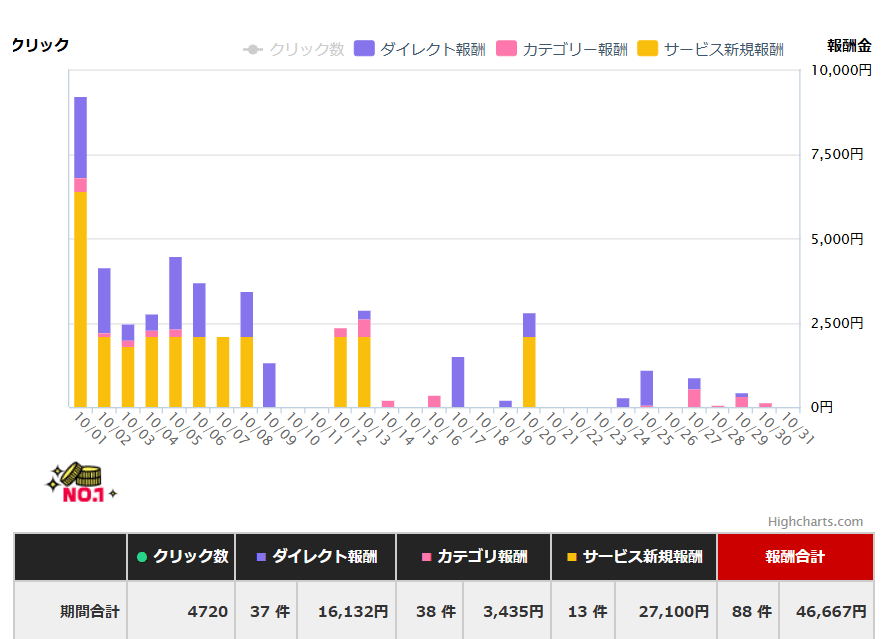Click pink square icon beside カテゴリ報酬 header
This screenshot has width=889, height=639.
click(x=427, y=557)
